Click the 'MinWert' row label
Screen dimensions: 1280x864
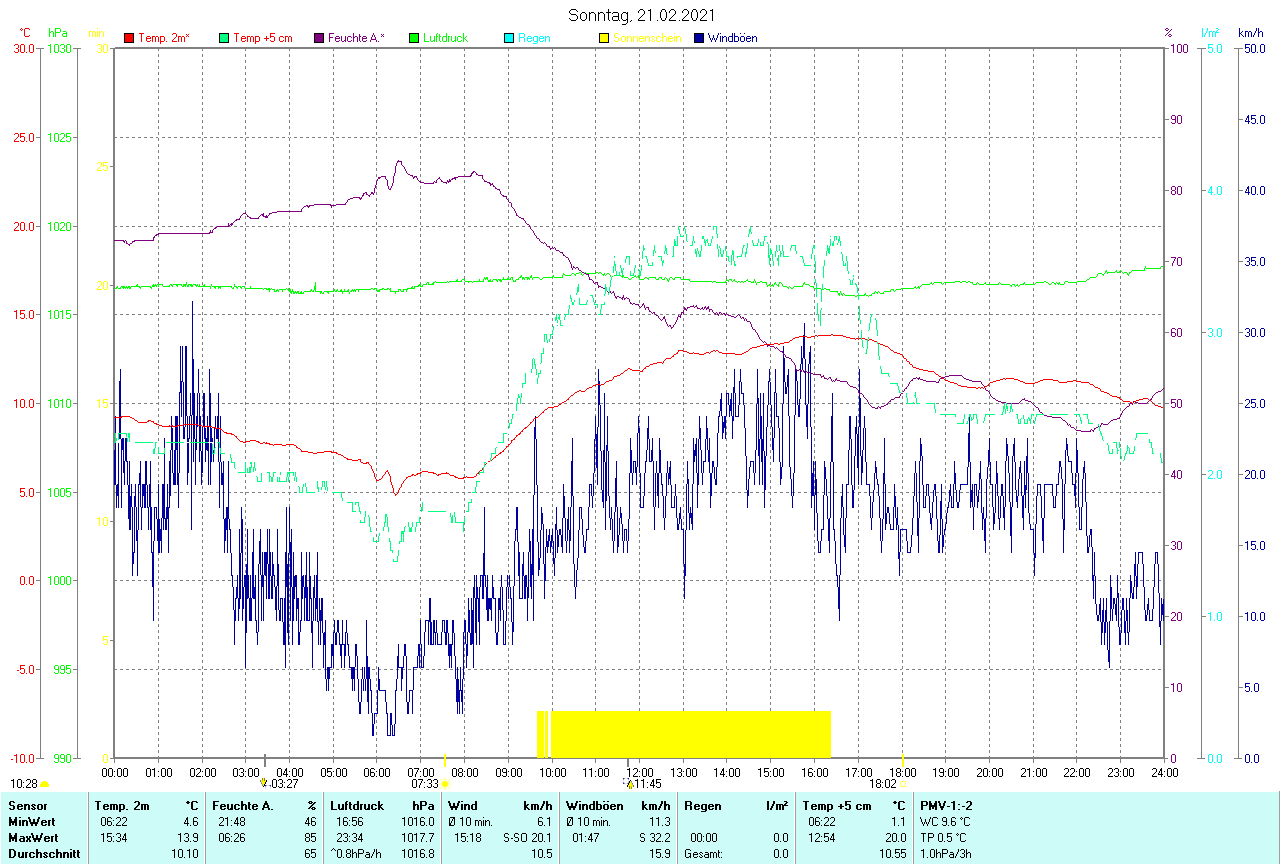(x=31, y=822)
